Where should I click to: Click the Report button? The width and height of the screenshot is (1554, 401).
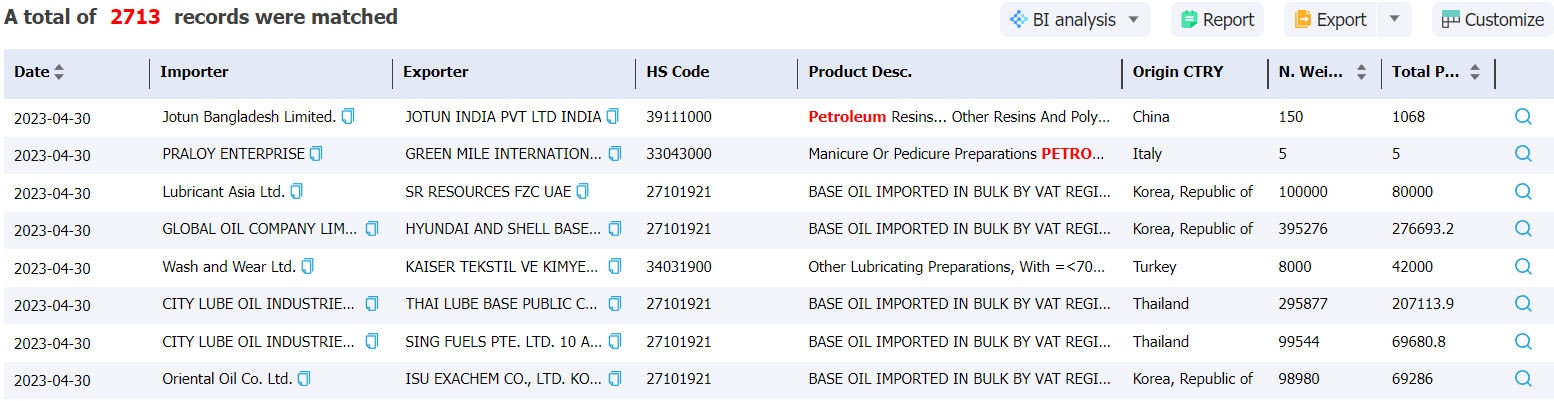(1217, 20)
